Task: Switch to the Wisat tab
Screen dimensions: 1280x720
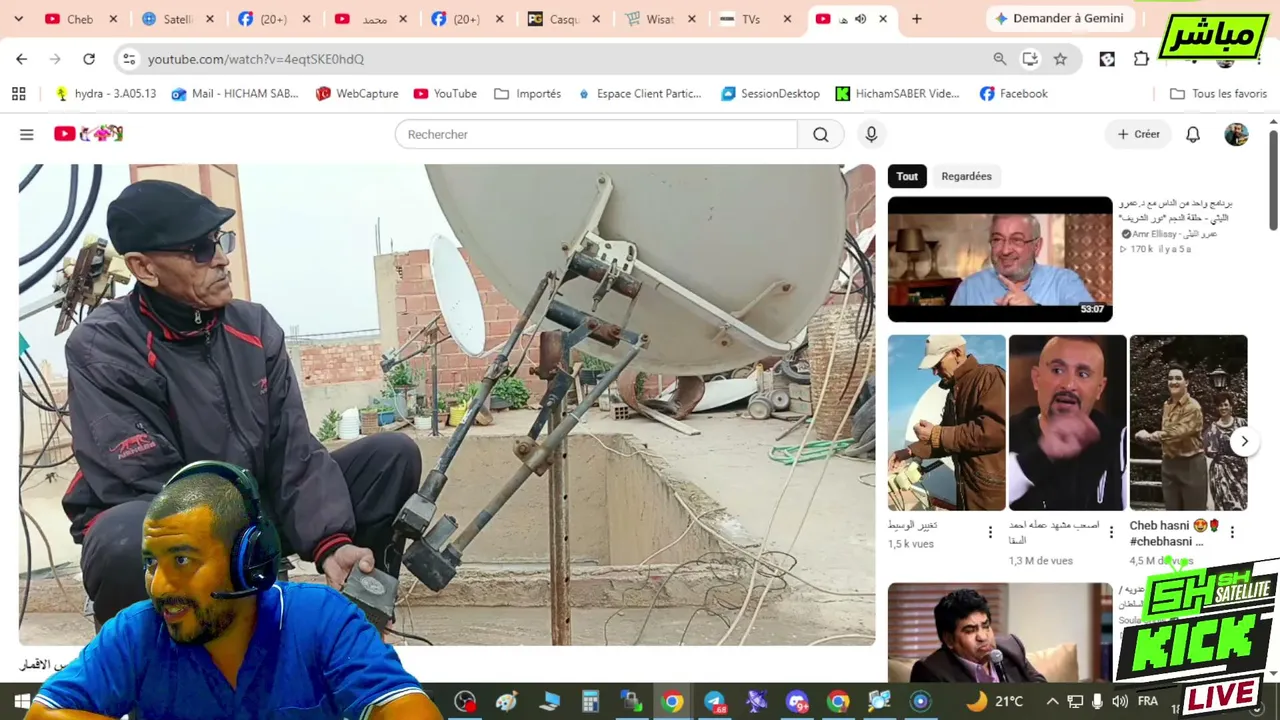Action: [x=660, y=19]
